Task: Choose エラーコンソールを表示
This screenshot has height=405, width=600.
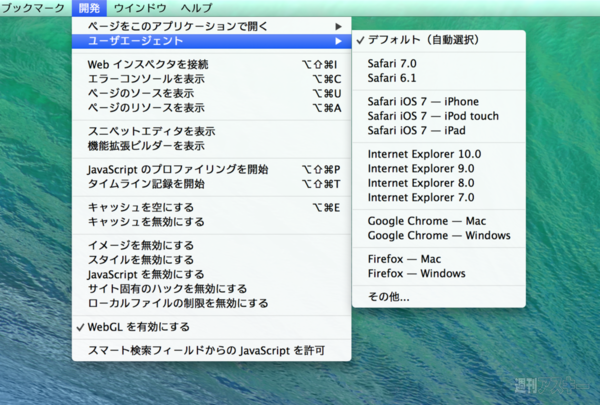Action: tap(212, 79)
